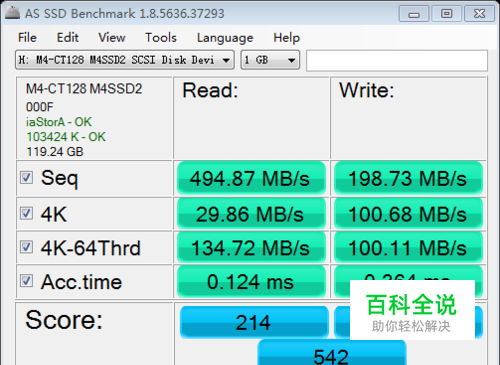Image resolution: width=500 pixels, height=365 pixels.
Task: Toggle the Seq test checkbox
Action: pos(26,178)
